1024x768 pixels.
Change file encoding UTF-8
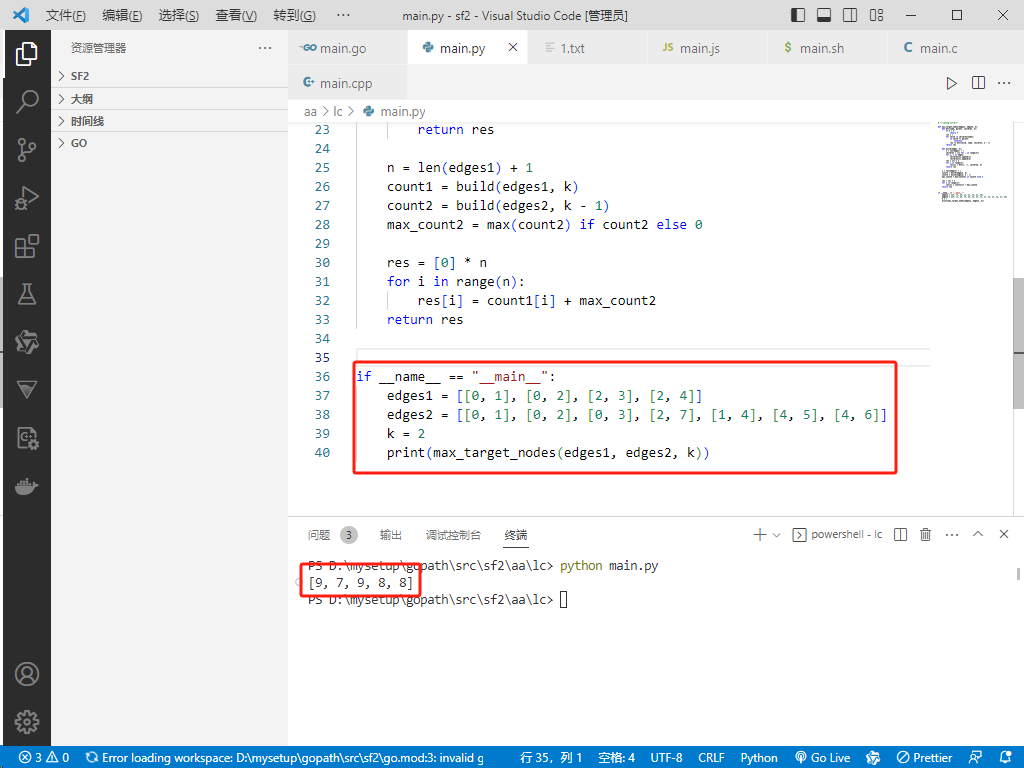point(666,758)
